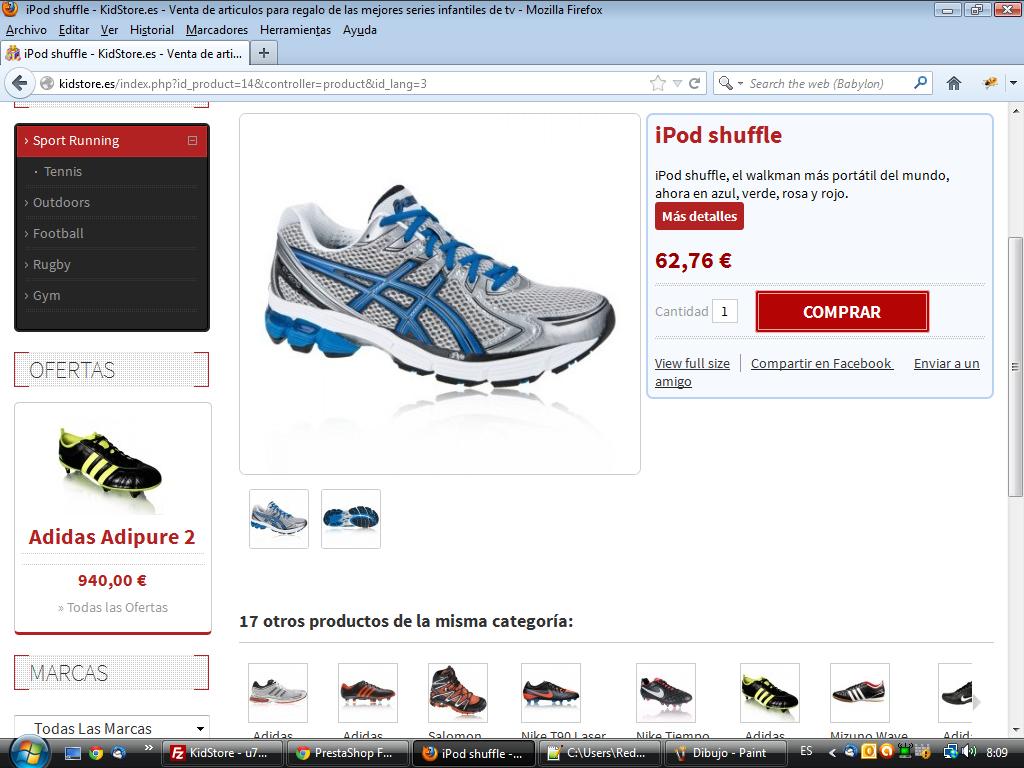Open the Outdoors category
Viewport: 1024px width, 768px height.
tap(61, 202)
